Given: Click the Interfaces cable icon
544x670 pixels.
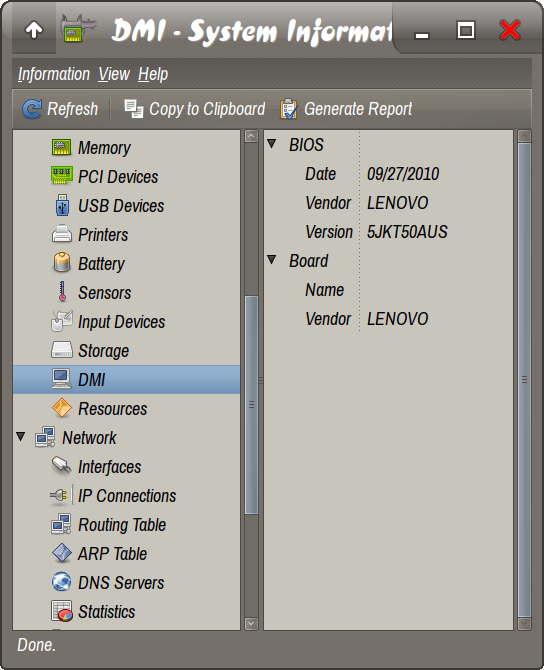Looking at the screenshot, I should click(x=62, y=466).
